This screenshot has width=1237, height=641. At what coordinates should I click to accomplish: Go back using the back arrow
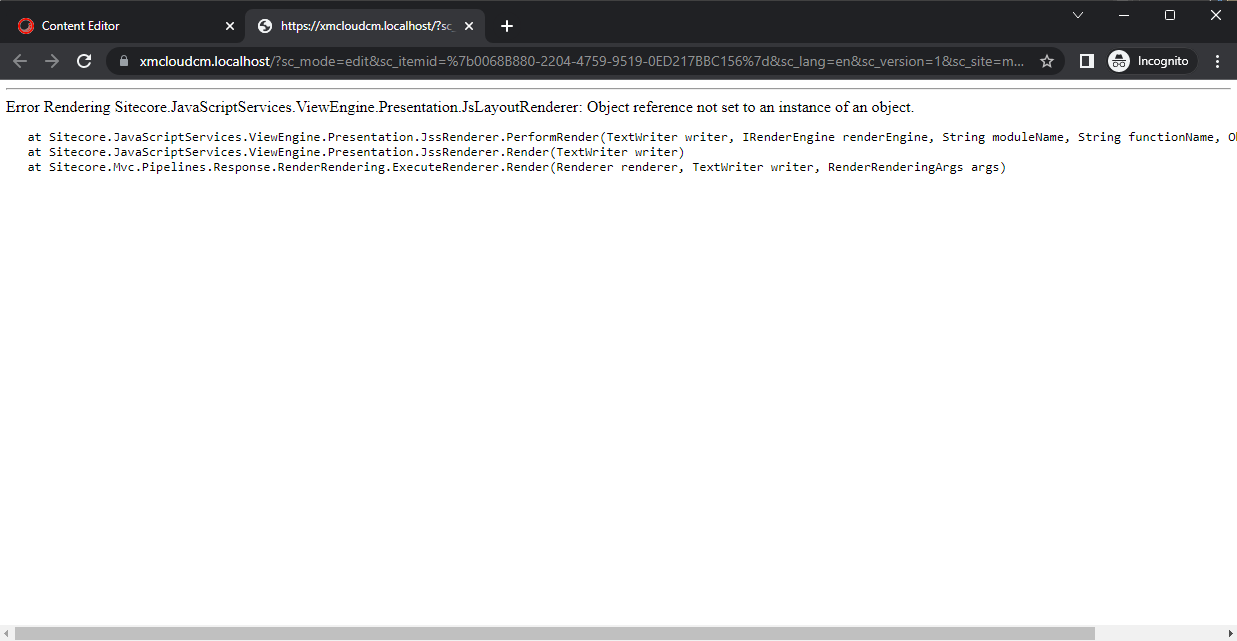click(20, 61)
